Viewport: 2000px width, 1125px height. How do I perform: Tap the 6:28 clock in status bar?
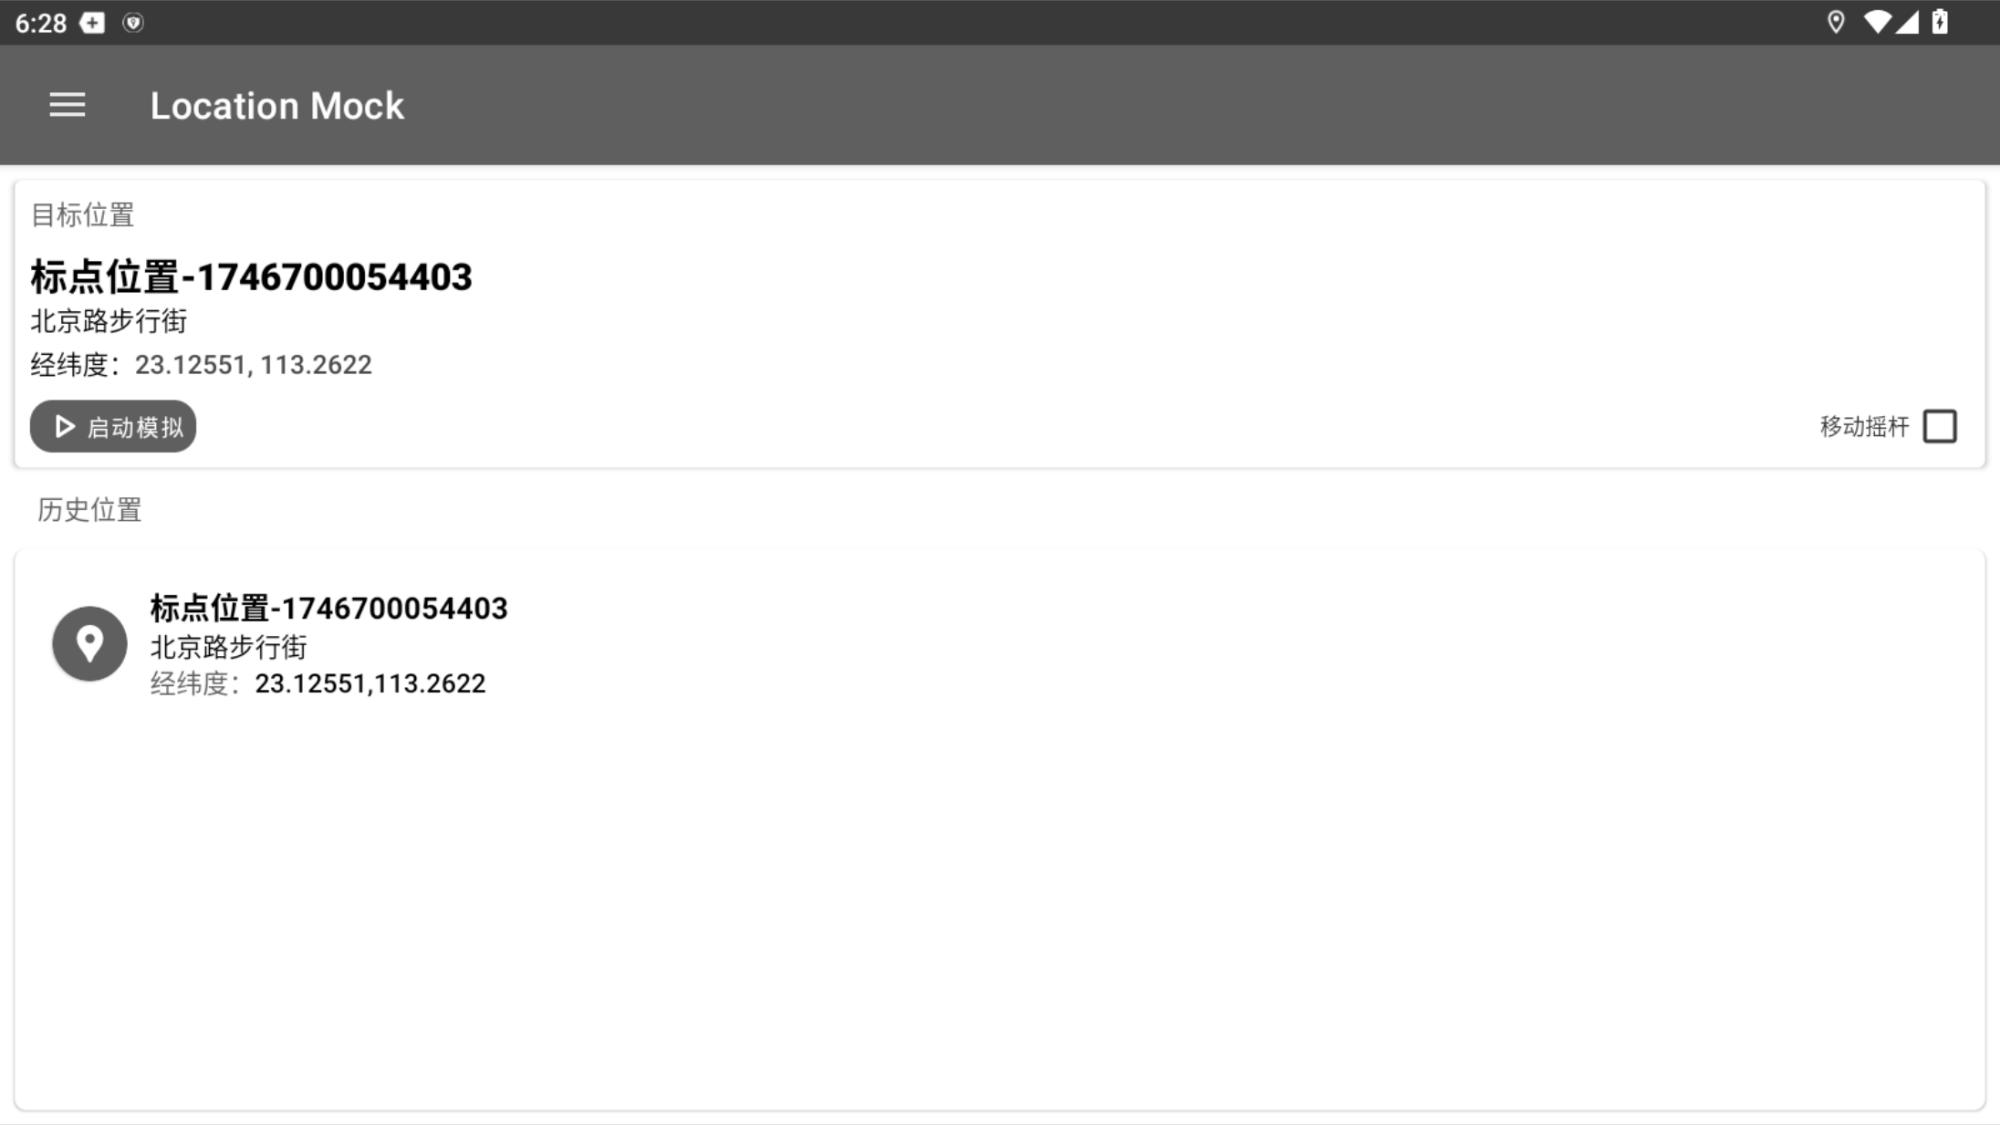pos(41,23)
